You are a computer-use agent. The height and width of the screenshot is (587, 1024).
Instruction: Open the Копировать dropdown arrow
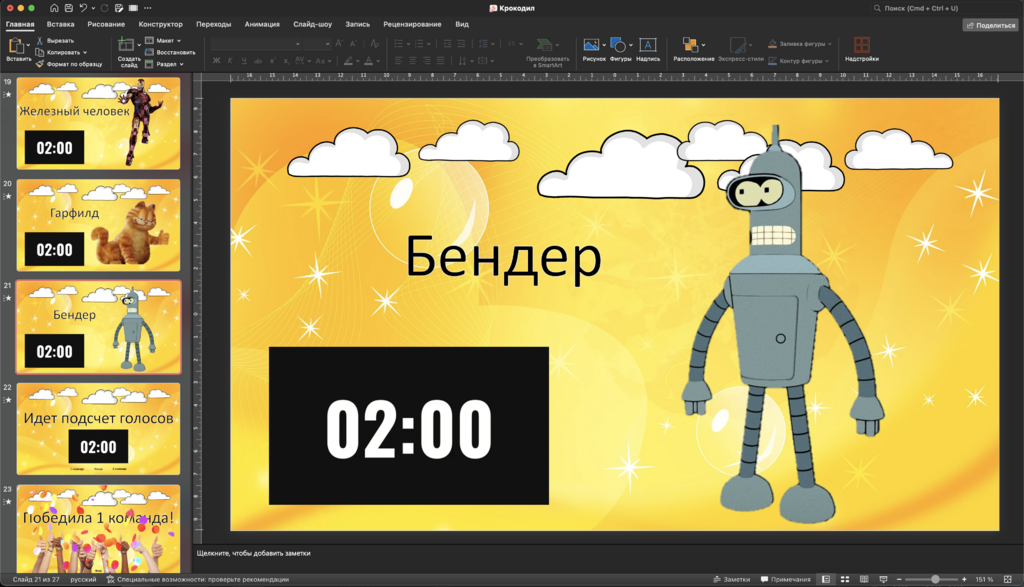[85, 52]
